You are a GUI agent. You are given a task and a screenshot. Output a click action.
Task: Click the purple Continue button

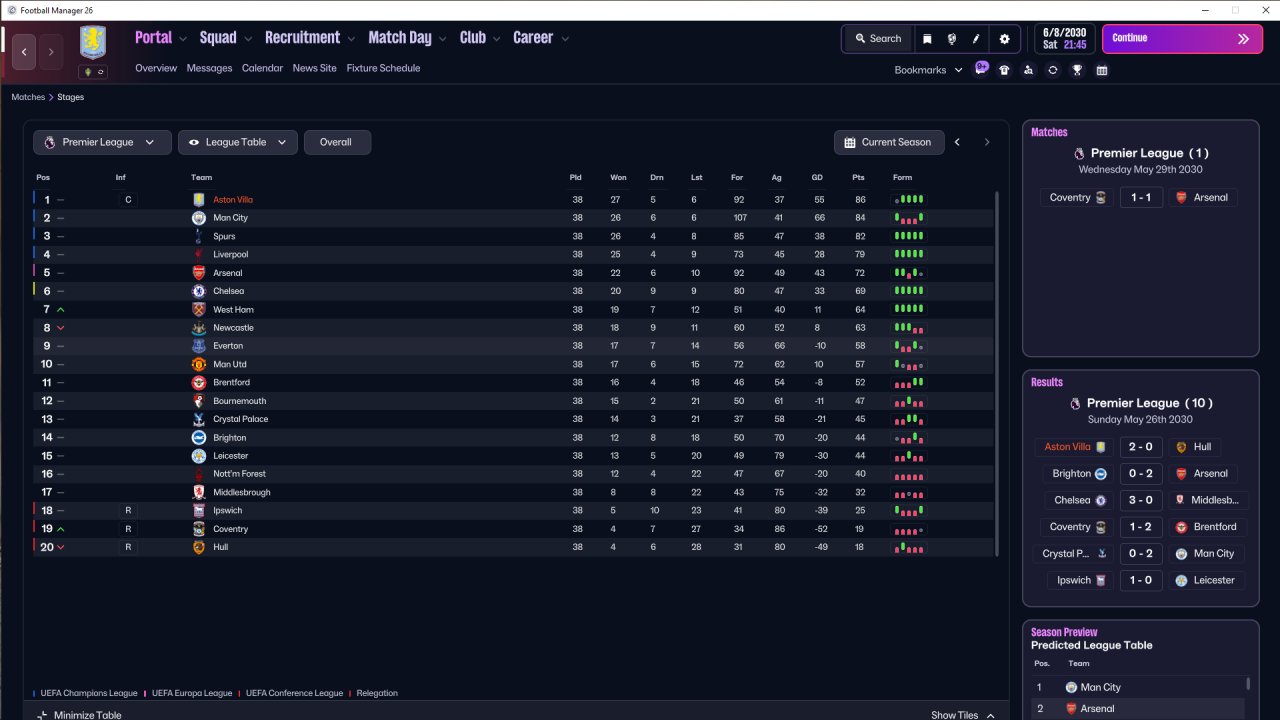tap(1182, 39)
